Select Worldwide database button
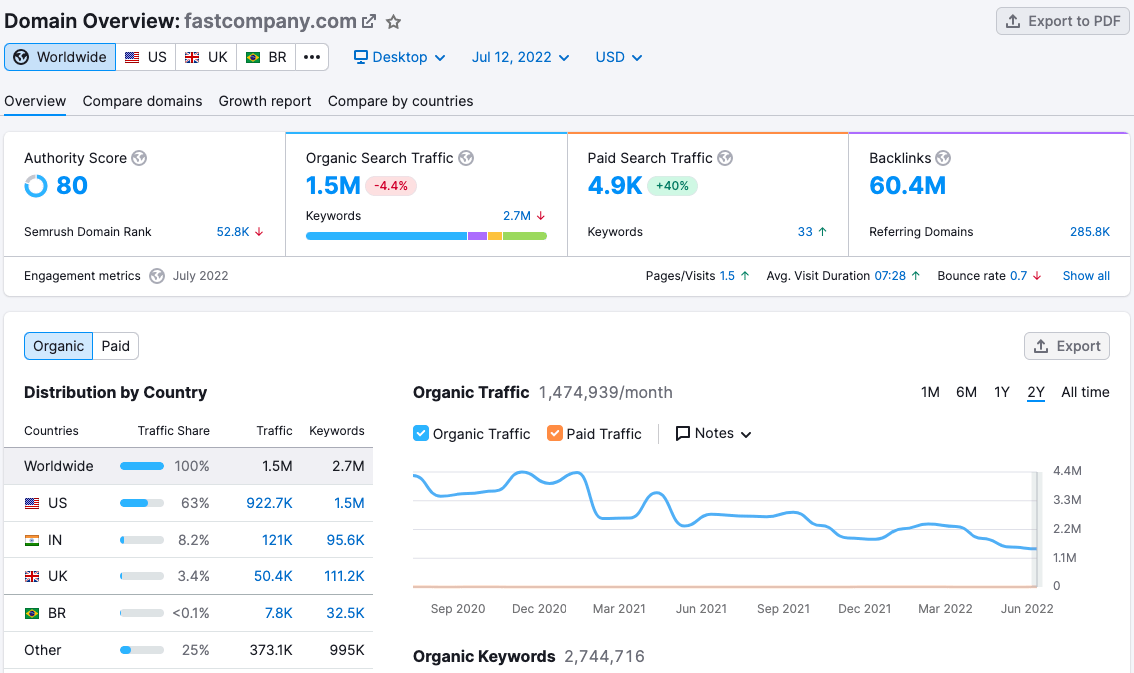This screenshot has height=673, width=1134. [60, 57]
